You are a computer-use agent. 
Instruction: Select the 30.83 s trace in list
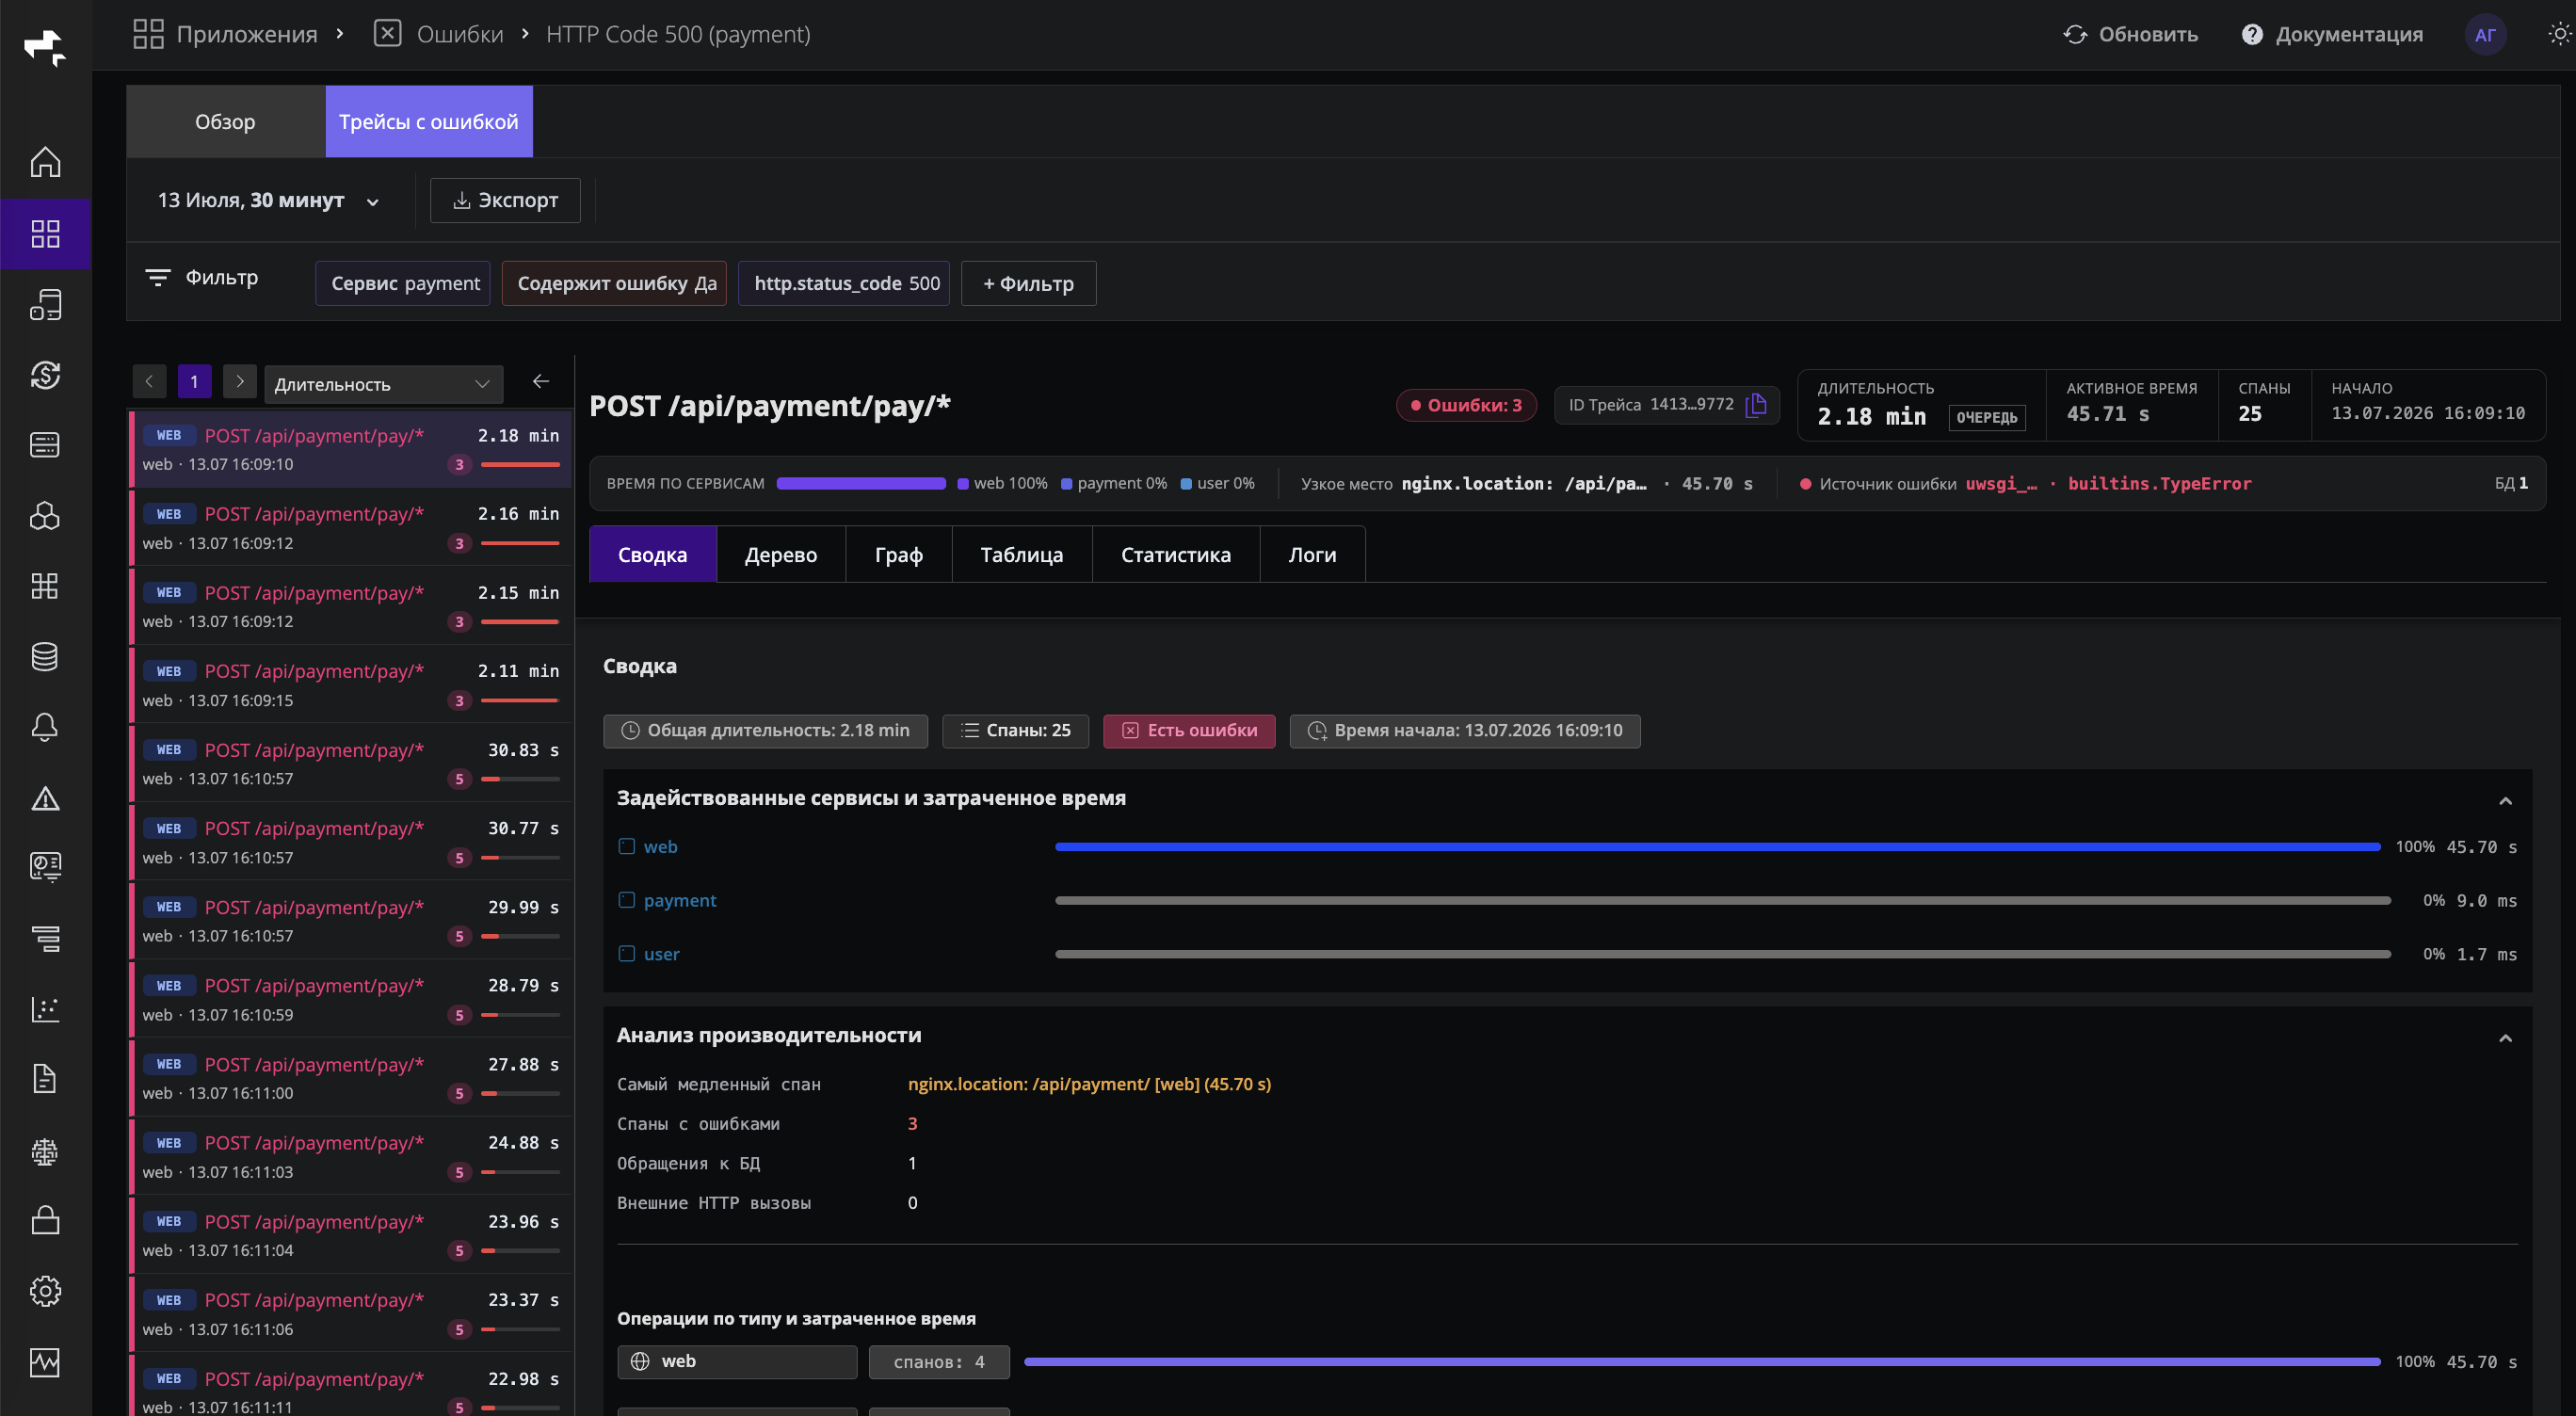pos(351,763)
